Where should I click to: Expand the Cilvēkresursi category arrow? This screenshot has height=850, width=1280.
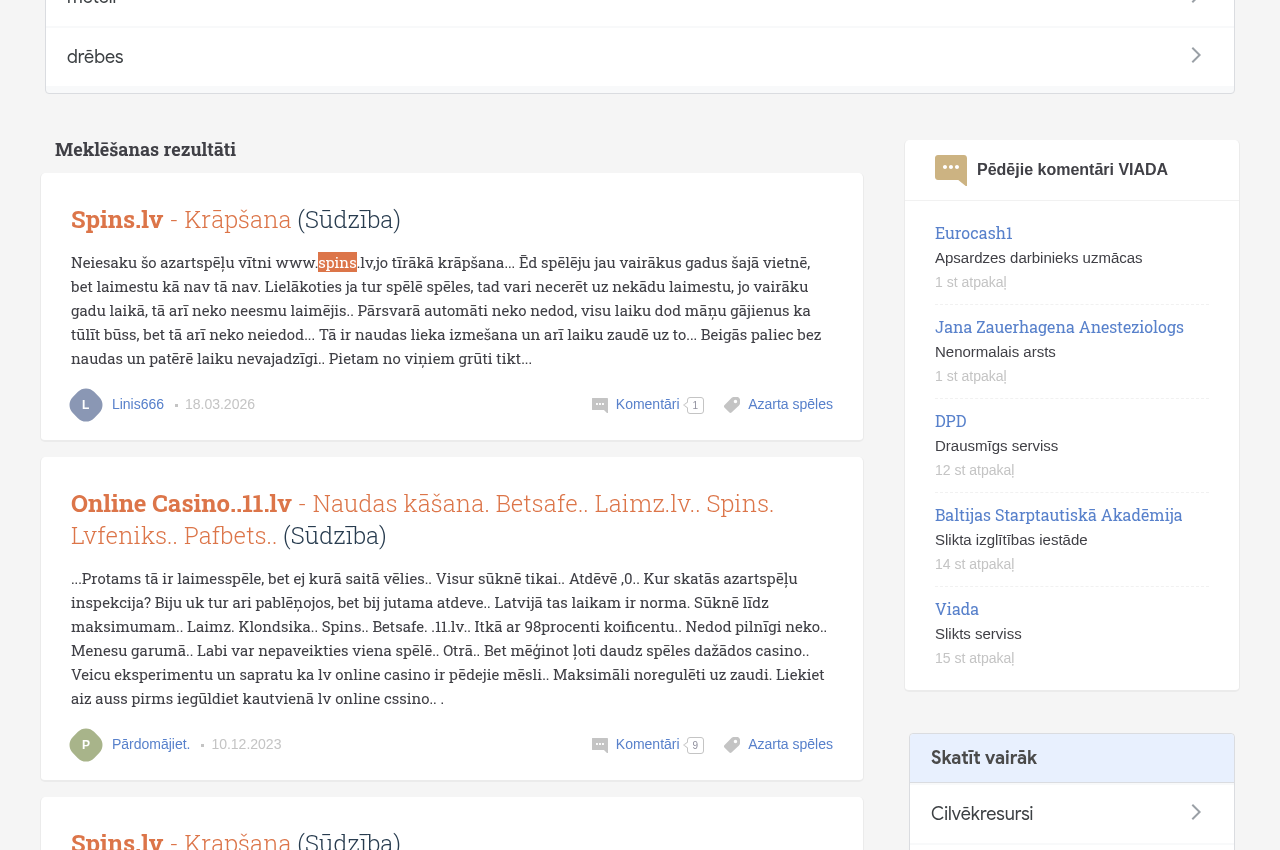(1196, 813)
